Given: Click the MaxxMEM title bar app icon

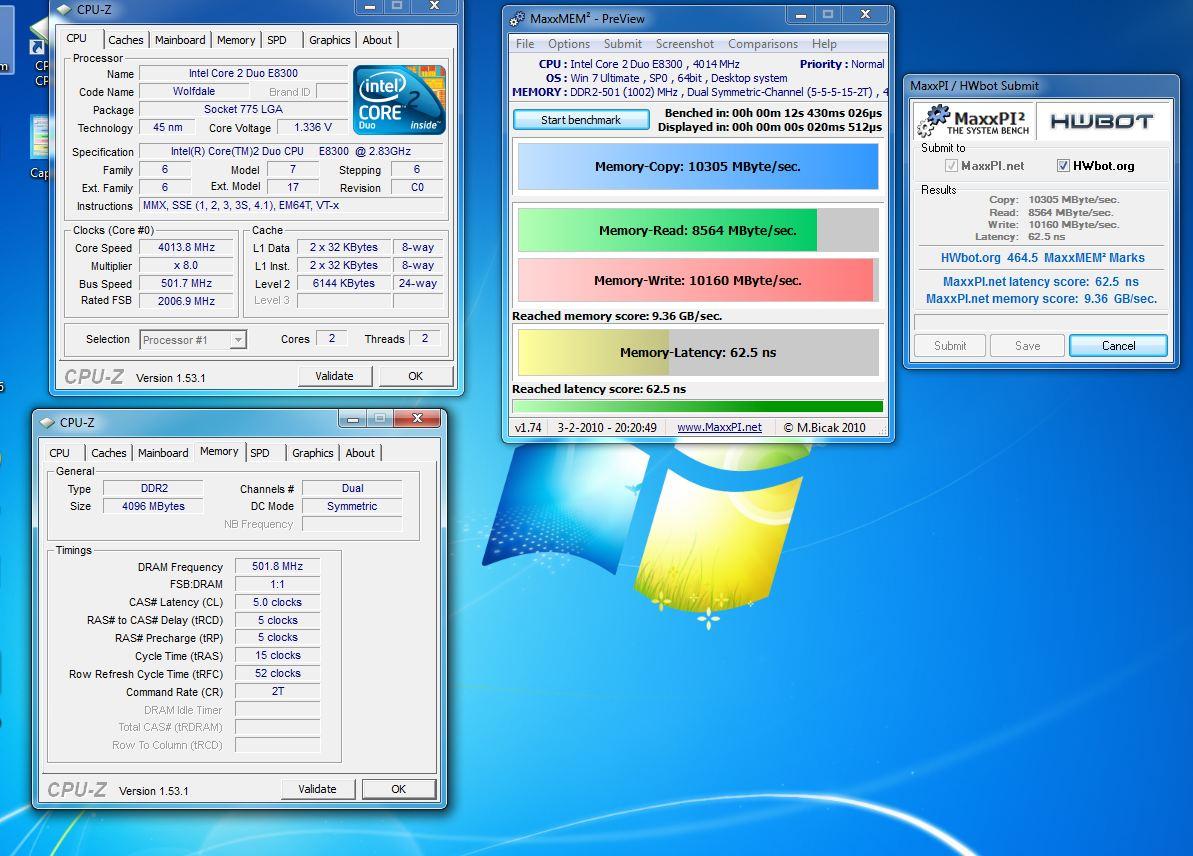Looking at the screenshot, I should click(518, 18).
